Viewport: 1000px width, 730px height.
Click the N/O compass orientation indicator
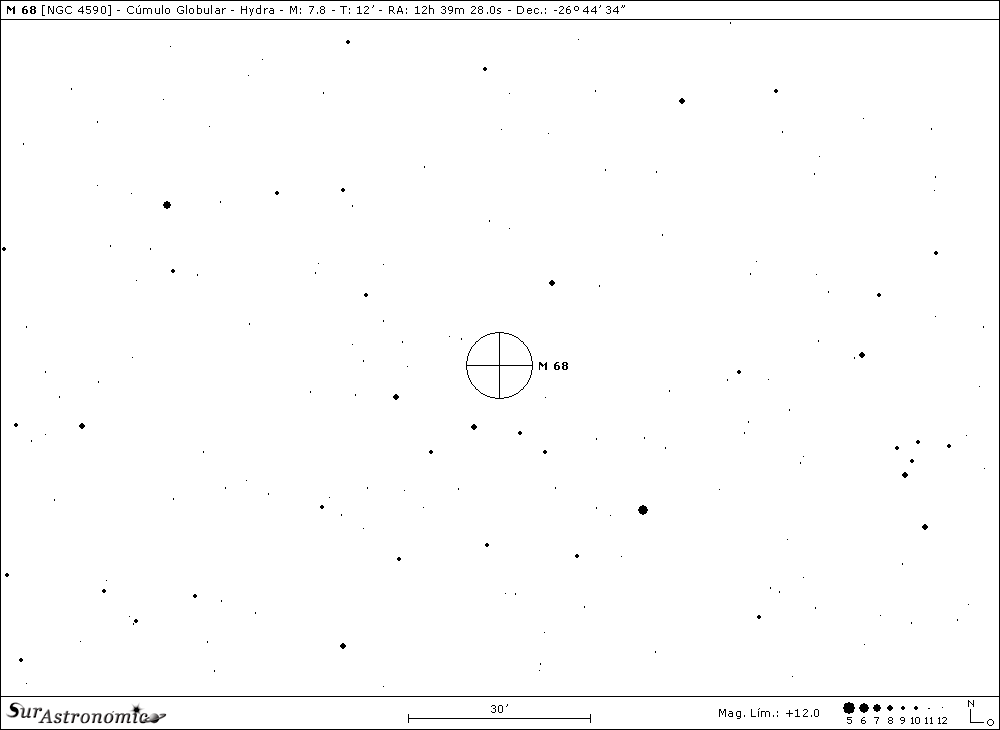coord(977,712)
